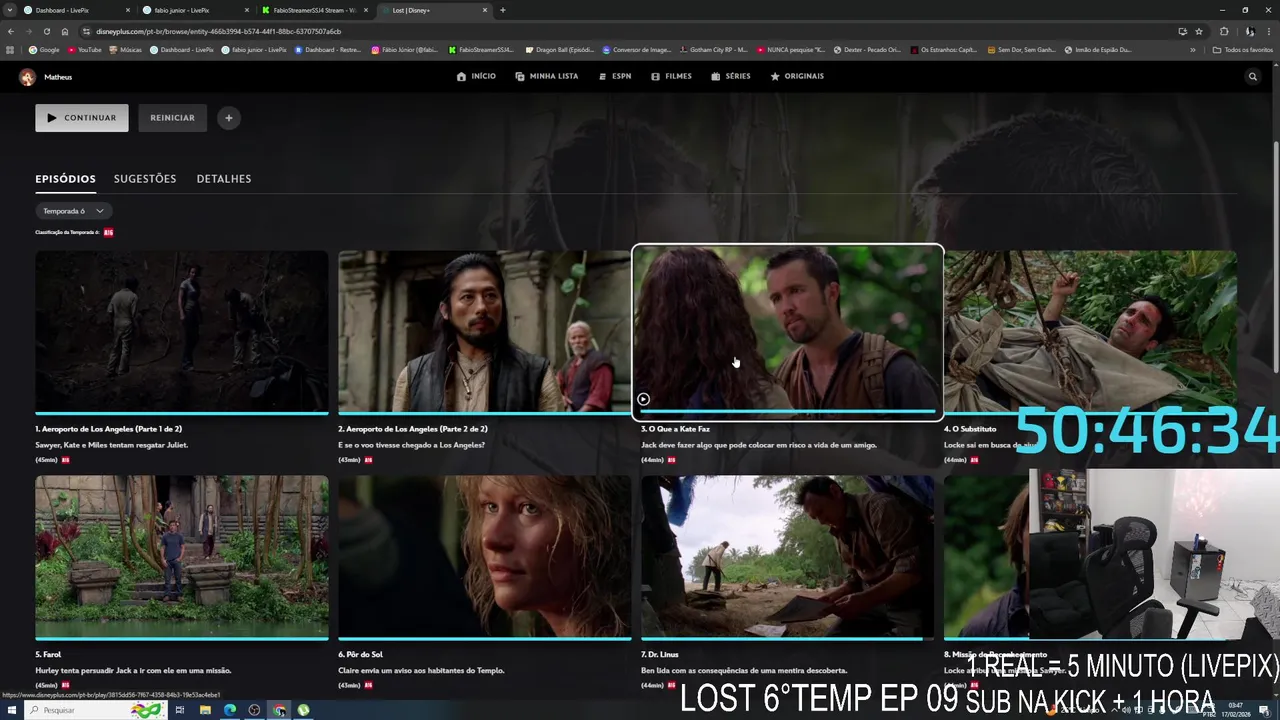Open the Detalhes tab
Screen dimensions: 1280x720
coord(224,179)
